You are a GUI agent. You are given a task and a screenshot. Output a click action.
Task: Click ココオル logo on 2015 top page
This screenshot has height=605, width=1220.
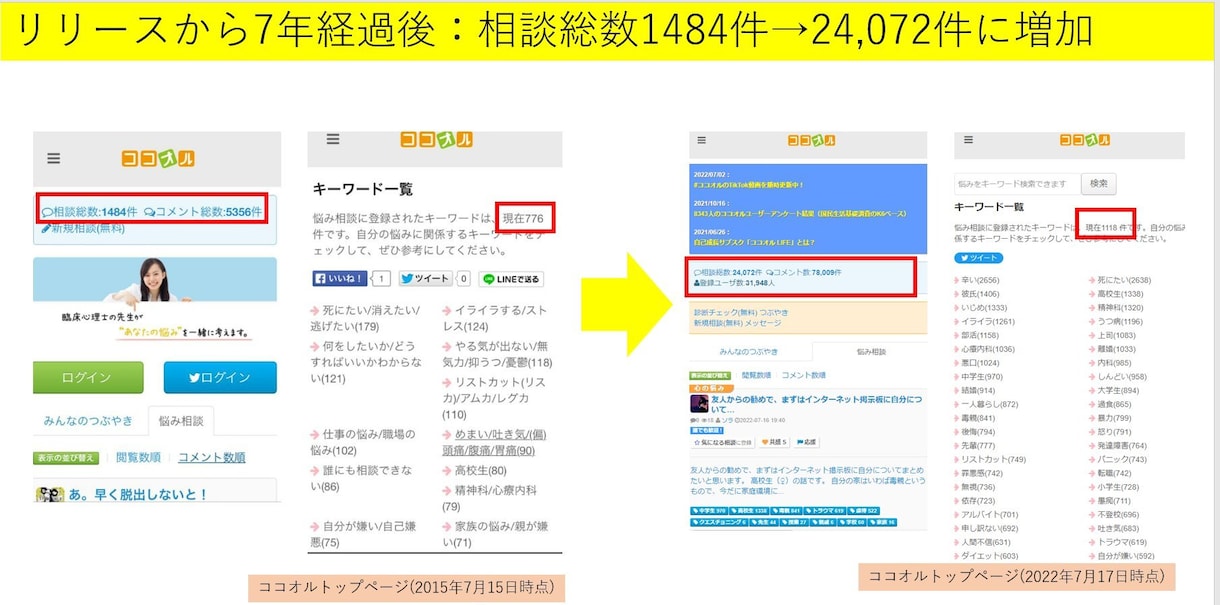158,158
